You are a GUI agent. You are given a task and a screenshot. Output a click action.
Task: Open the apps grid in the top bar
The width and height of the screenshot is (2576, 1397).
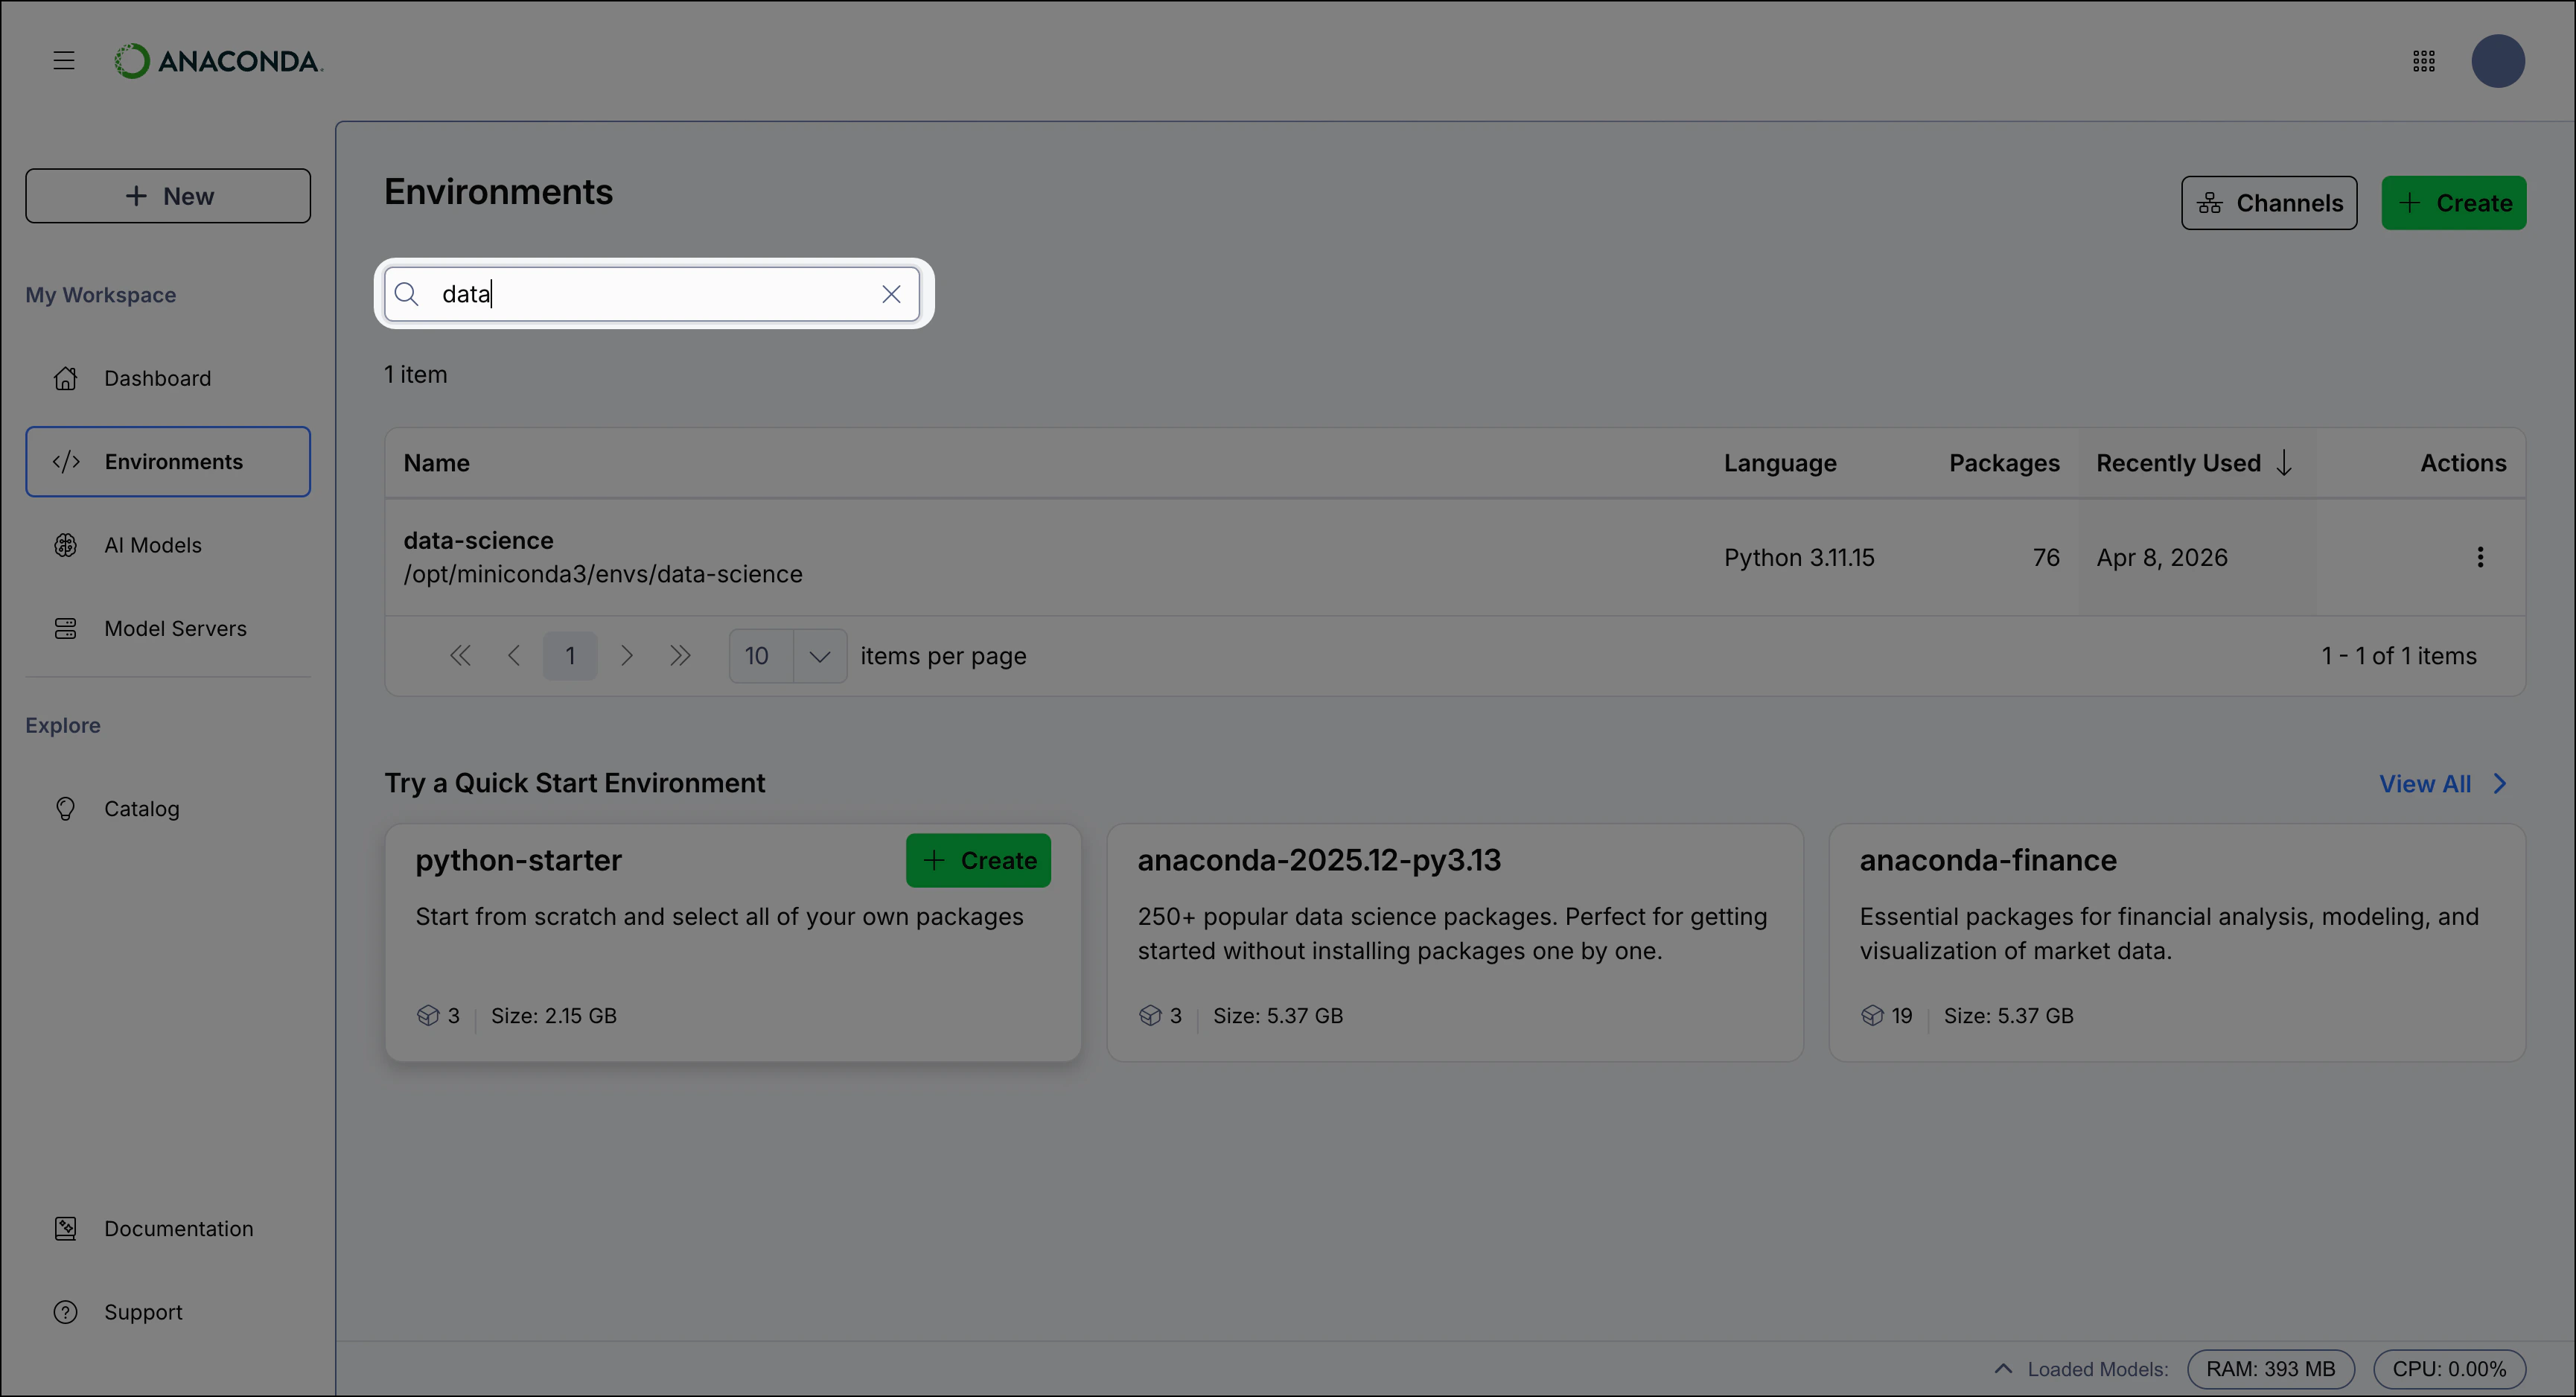(x=2424, y=61)
